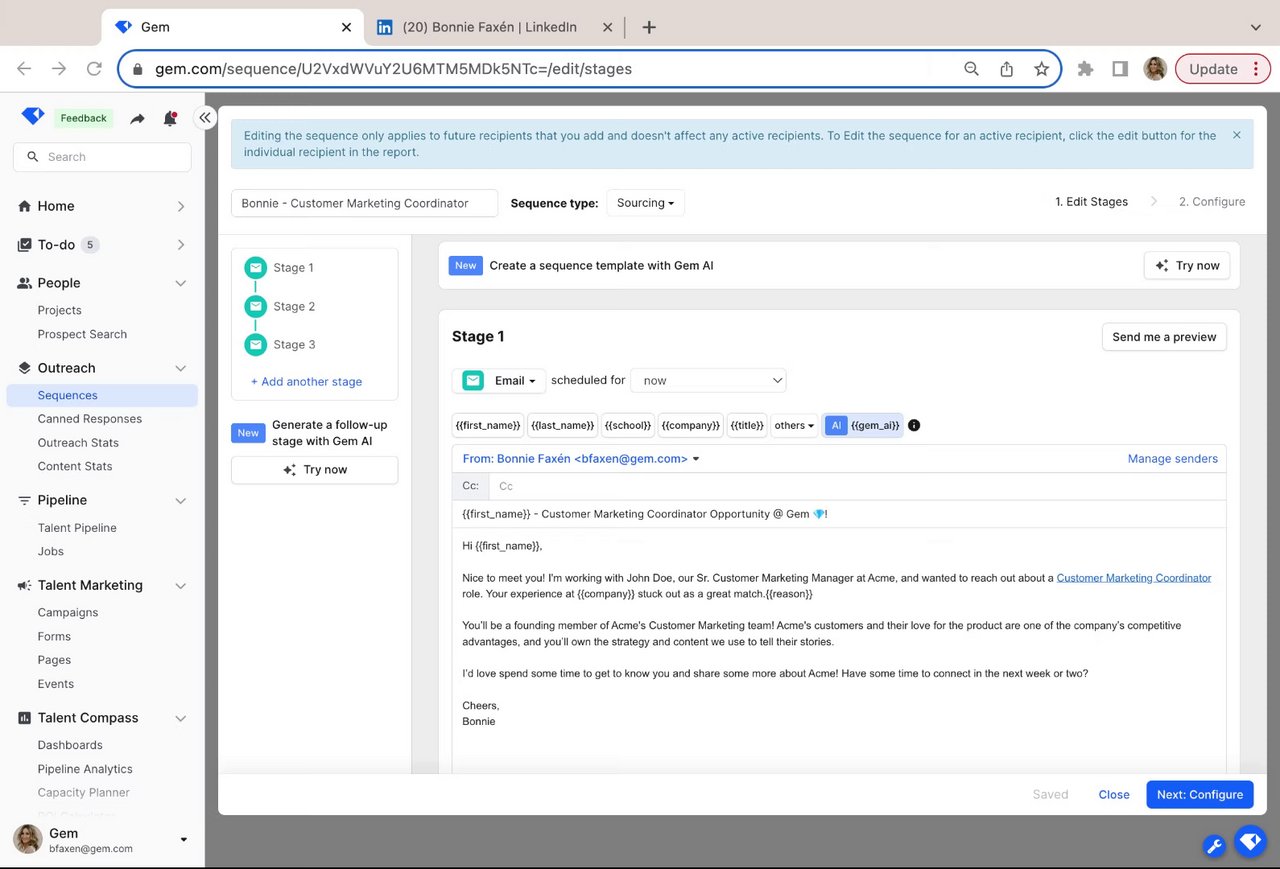Reload the page
The image size is (1280, 869).
tap(94, 69)
